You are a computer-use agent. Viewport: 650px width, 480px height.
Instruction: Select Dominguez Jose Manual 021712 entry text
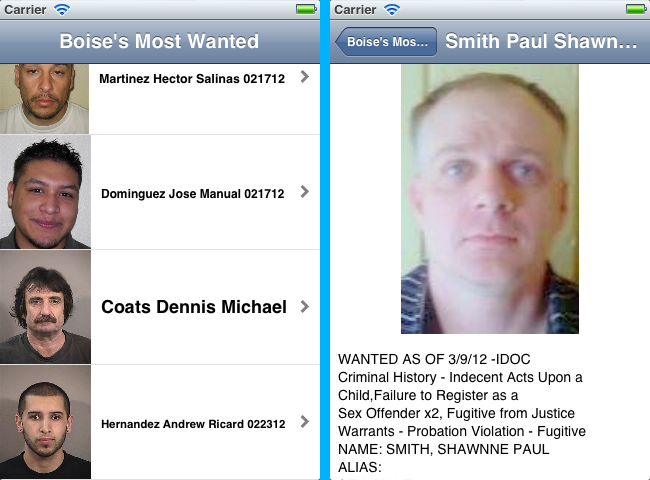pos(193,194)
